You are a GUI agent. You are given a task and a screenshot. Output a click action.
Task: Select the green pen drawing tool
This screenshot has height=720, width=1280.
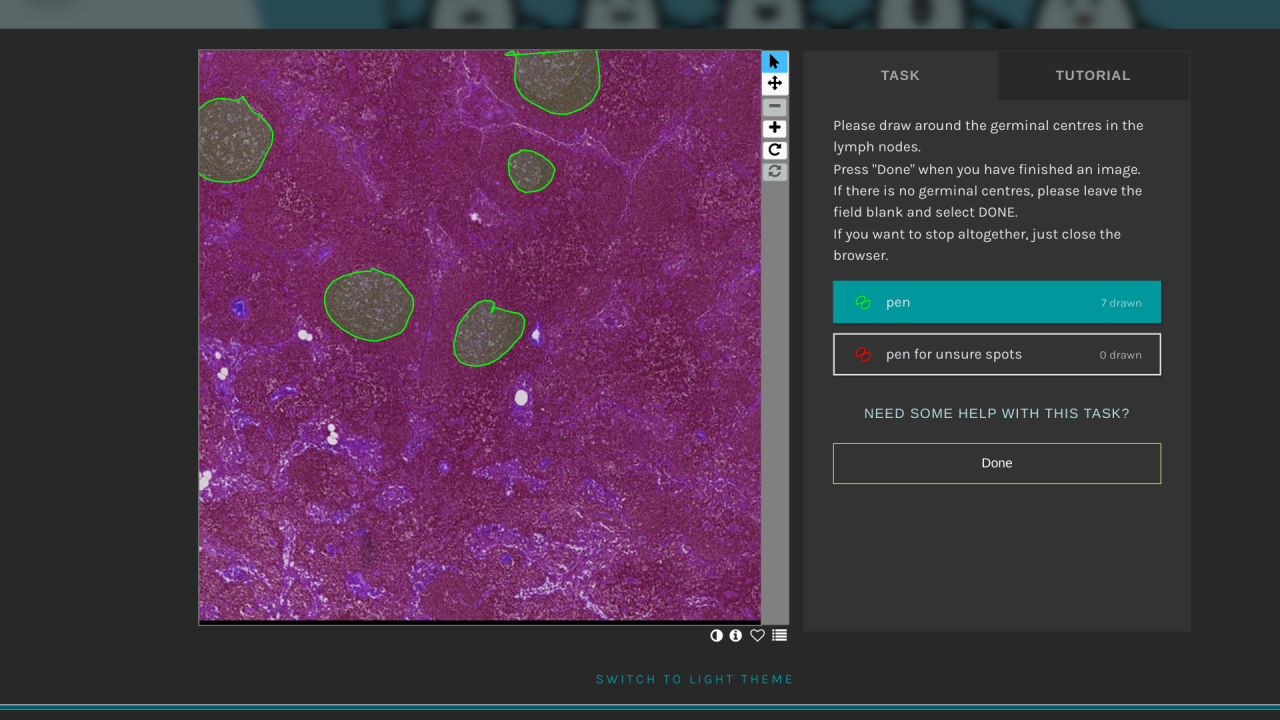(x=997, y=302)
